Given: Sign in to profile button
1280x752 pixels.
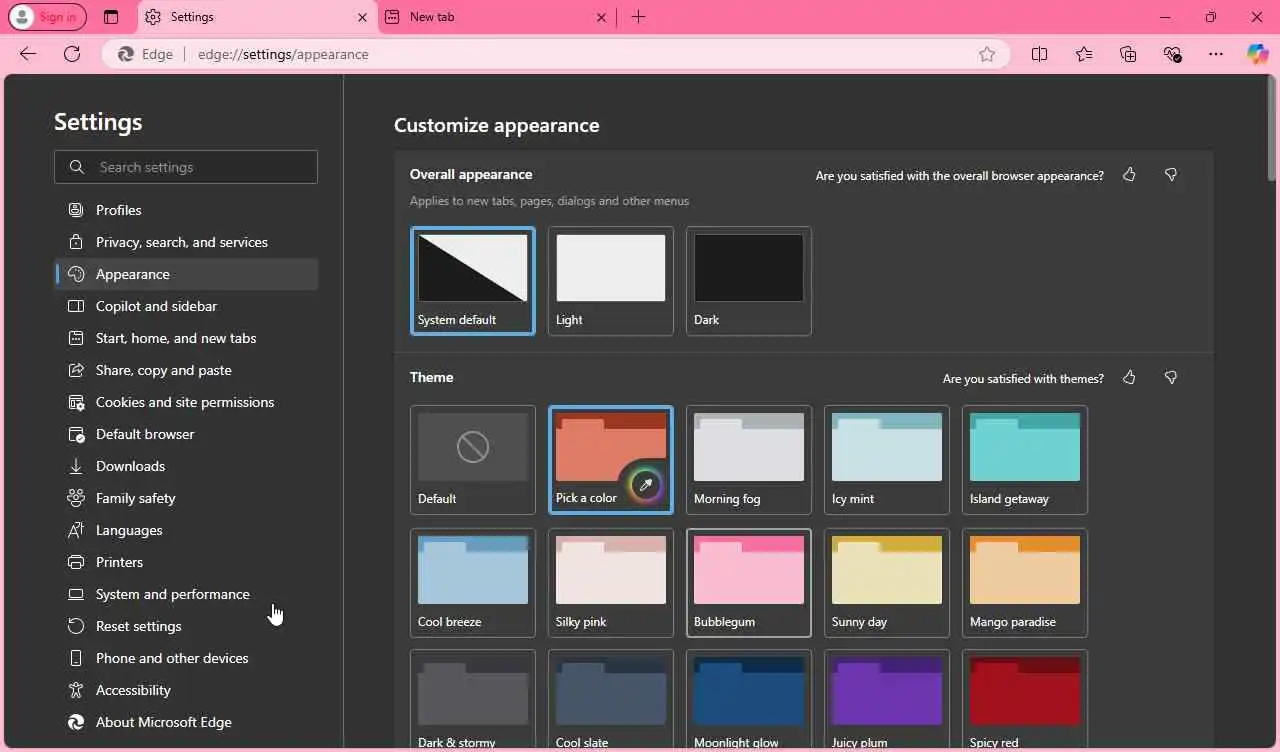Looking at the screenshot, I should [x=47, y=17].
